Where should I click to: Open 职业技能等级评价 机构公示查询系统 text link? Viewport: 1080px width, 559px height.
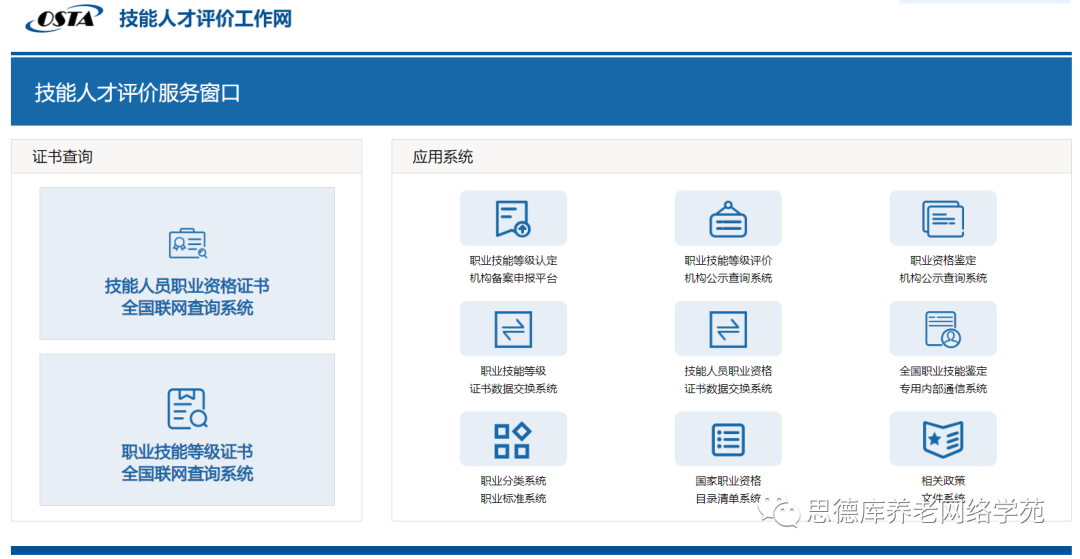pyautogui.click(x=728, y=269)
